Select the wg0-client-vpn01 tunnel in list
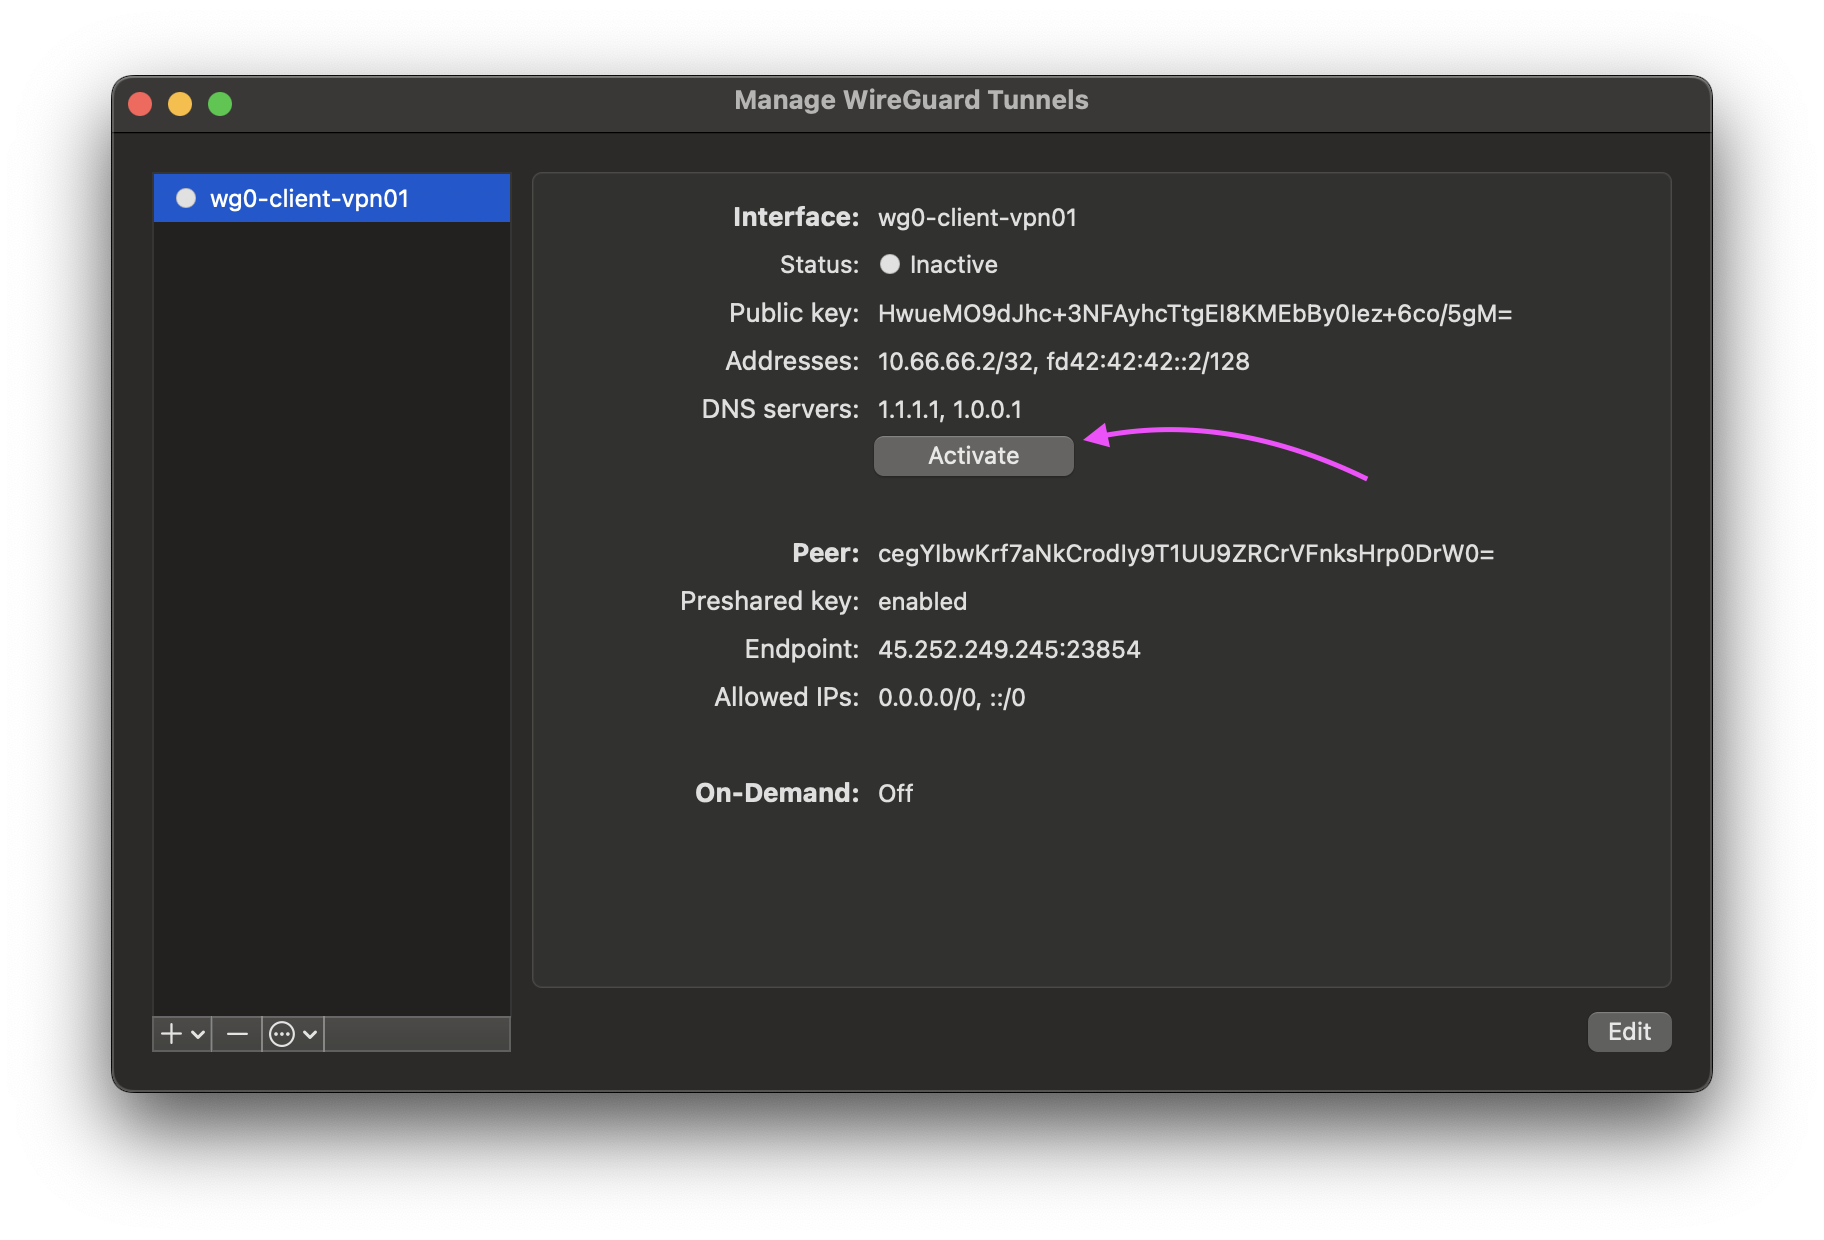This screenshot has height=1240, width=1824. tap(330, 198)
